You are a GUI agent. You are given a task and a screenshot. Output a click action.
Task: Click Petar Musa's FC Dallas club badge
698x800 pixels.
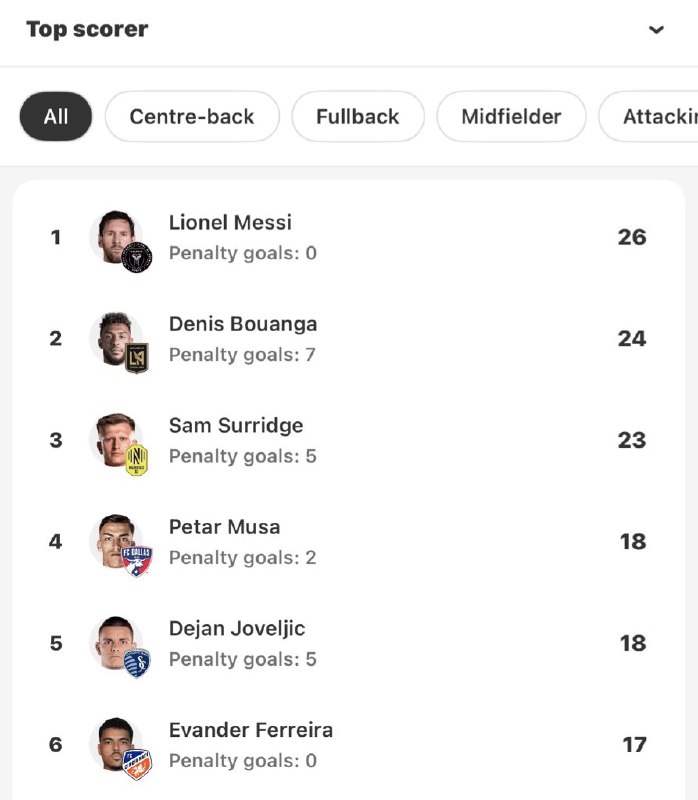tap(137, 561)
